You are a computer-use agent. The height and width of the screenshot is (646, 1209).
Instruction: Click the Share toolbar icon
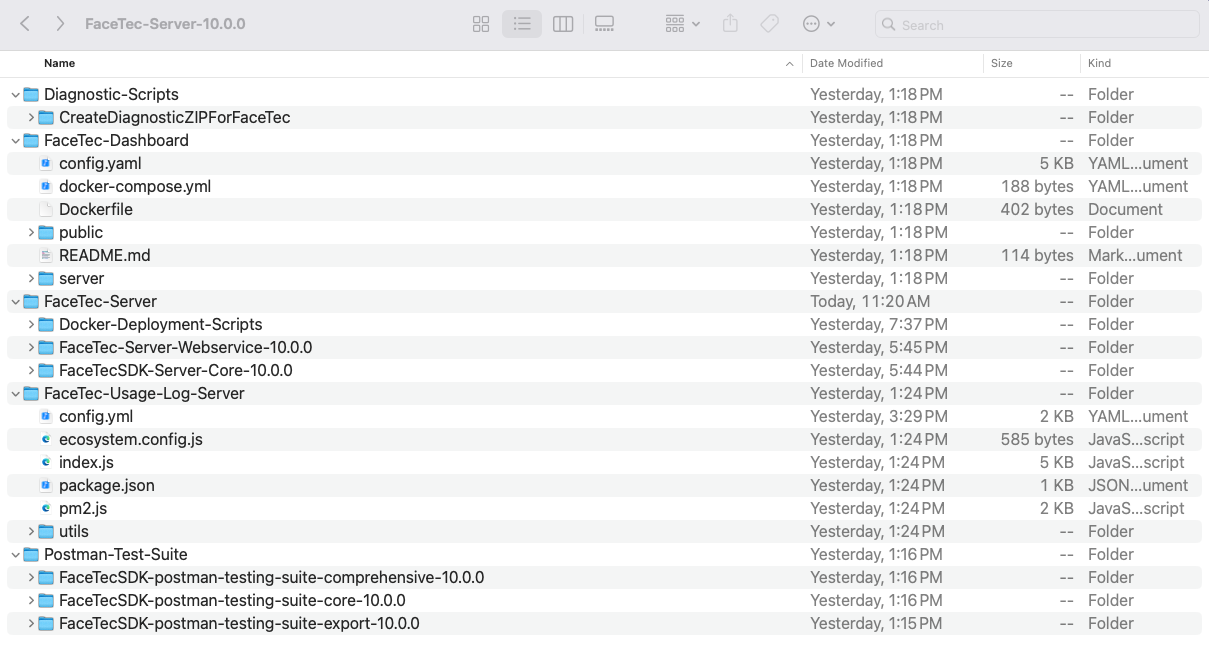click(730, 24)
